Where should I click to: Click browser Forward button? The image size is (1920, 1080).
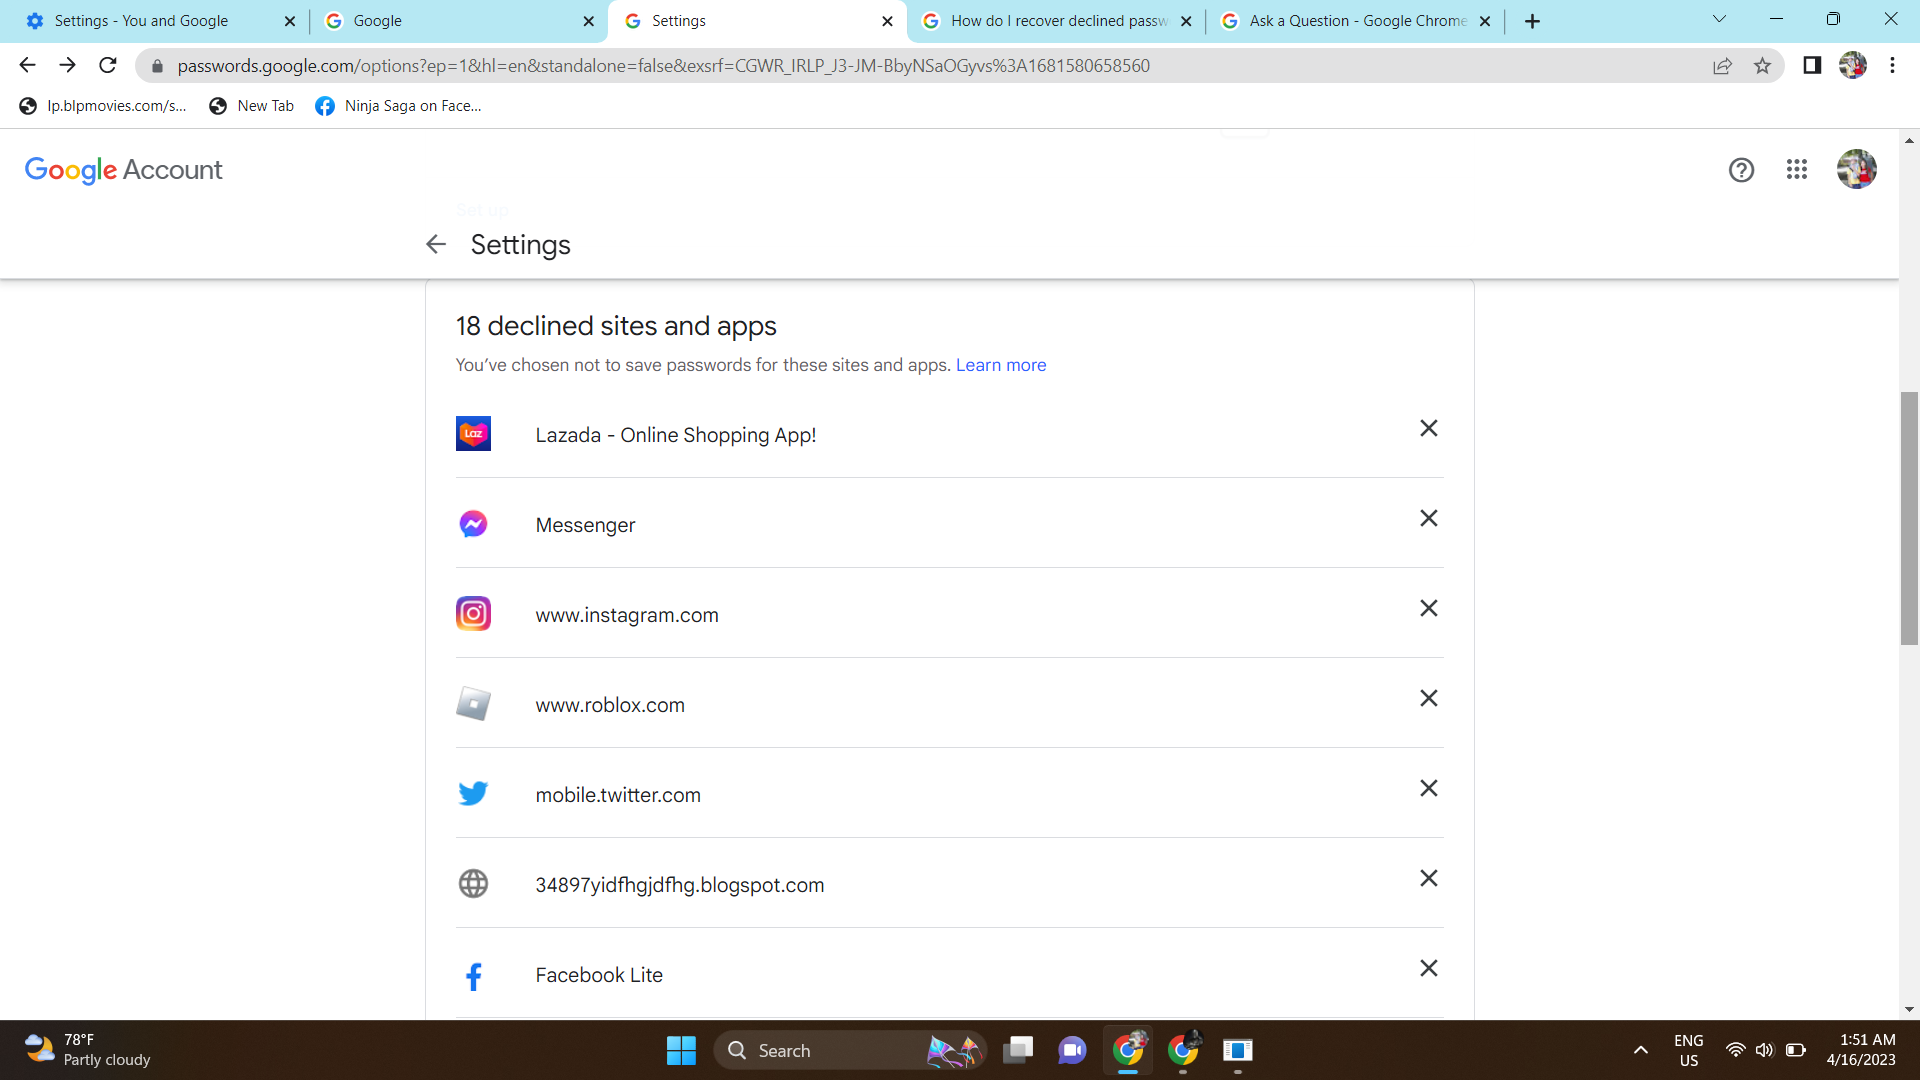coord(67,65)
